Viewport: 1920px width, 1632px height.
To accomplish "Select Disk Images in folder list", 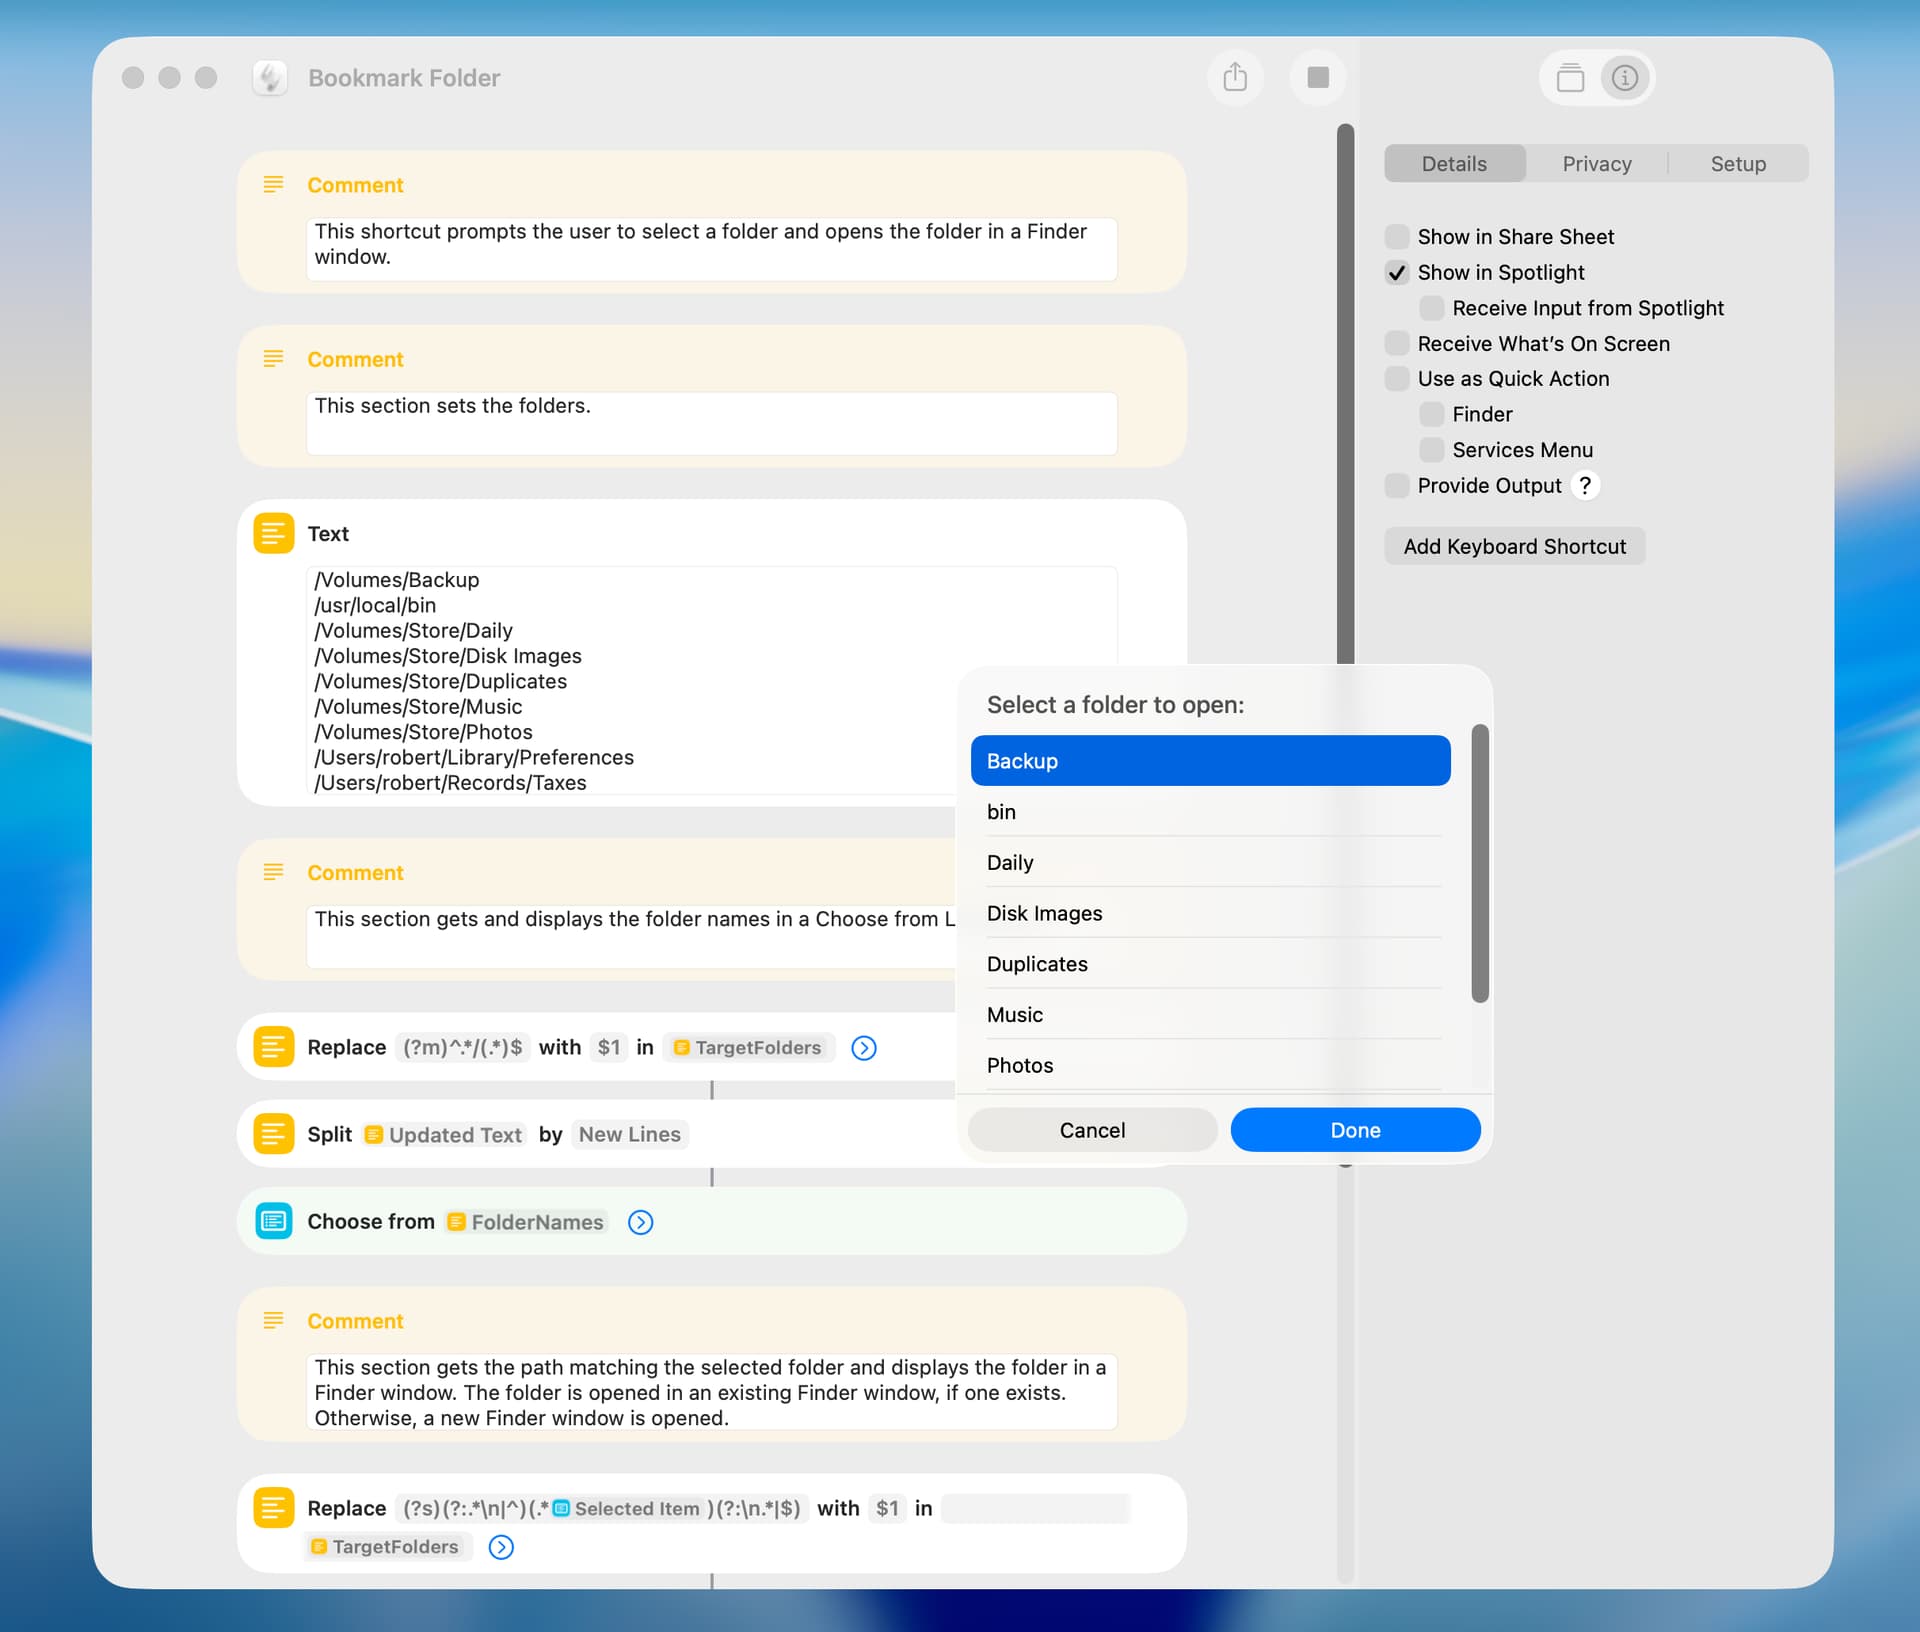I will click(x=1044, y=913).
